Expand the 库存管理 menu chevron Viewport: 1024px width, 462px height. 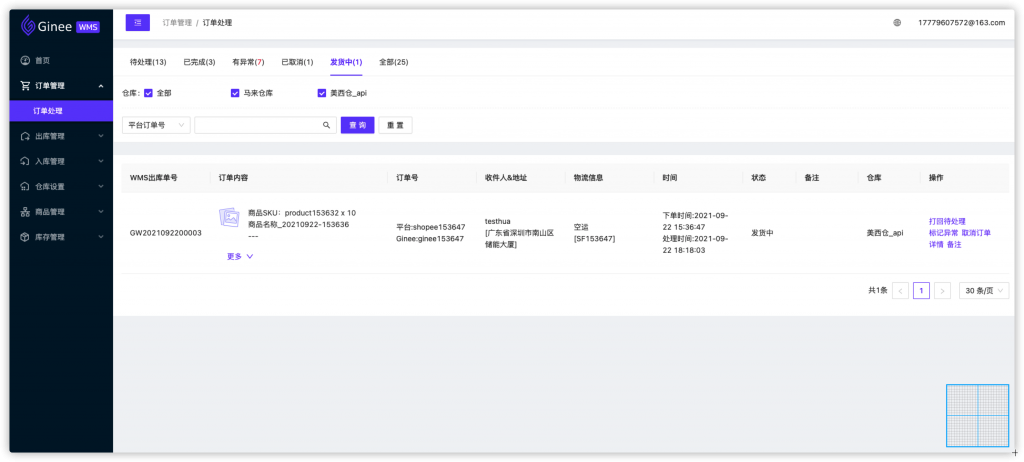click(x=101, y=237)
